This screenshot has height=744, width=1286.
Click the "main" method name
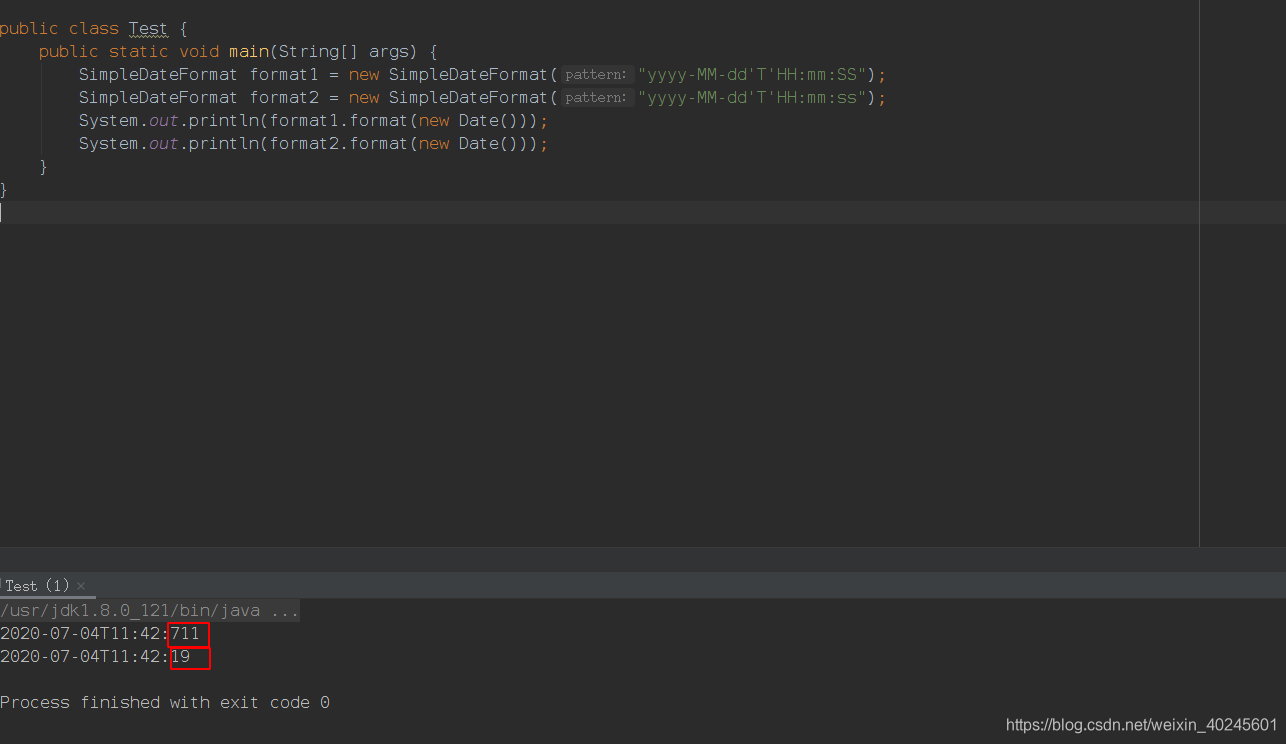[249, 52]
